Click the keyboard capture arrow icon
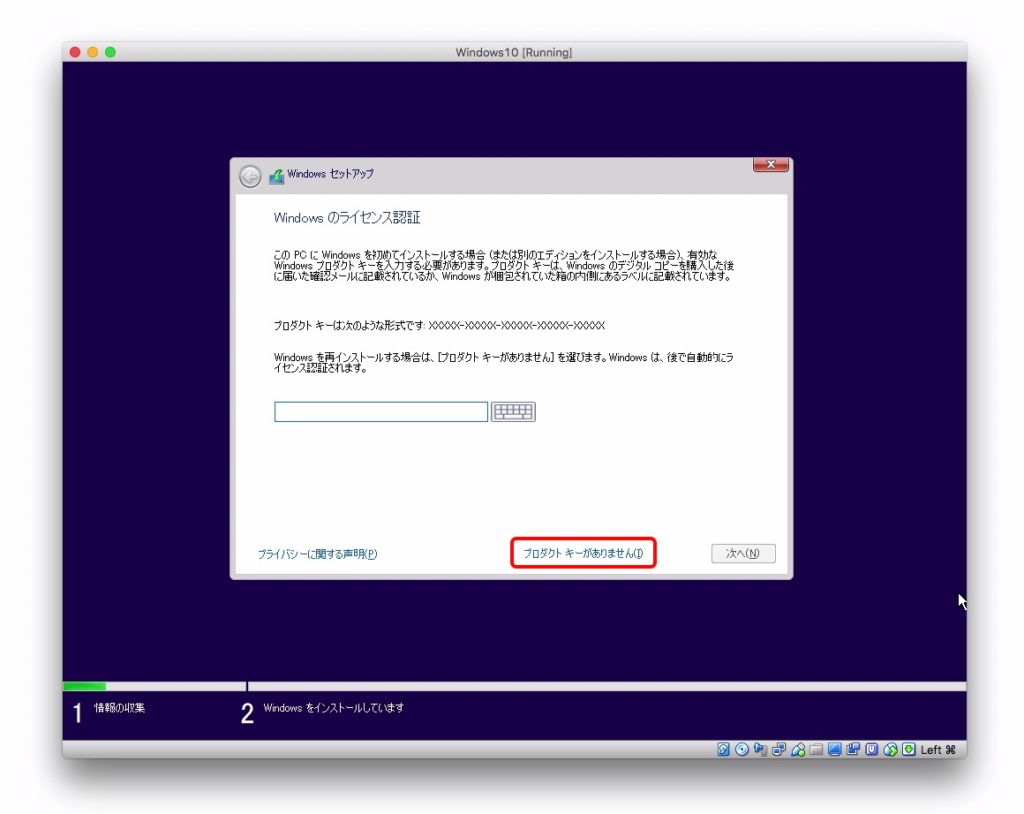Screen dimensions: 1024x814 [x=908, y=749]
